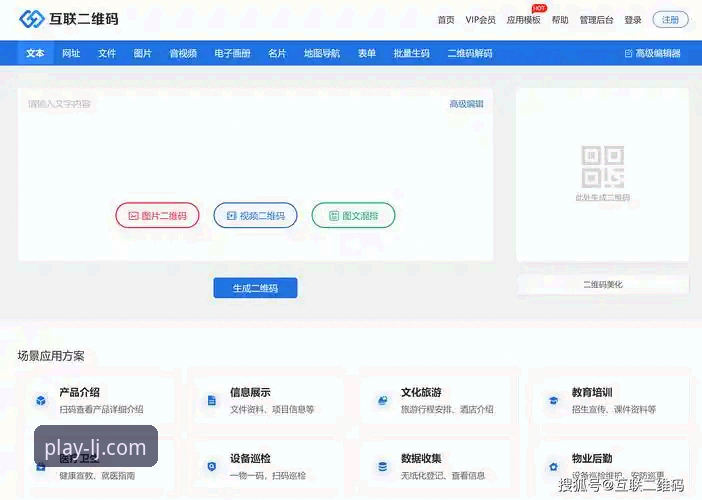
Task: Click the database icon for 数据收集
Action: click(x=383, y=466)
